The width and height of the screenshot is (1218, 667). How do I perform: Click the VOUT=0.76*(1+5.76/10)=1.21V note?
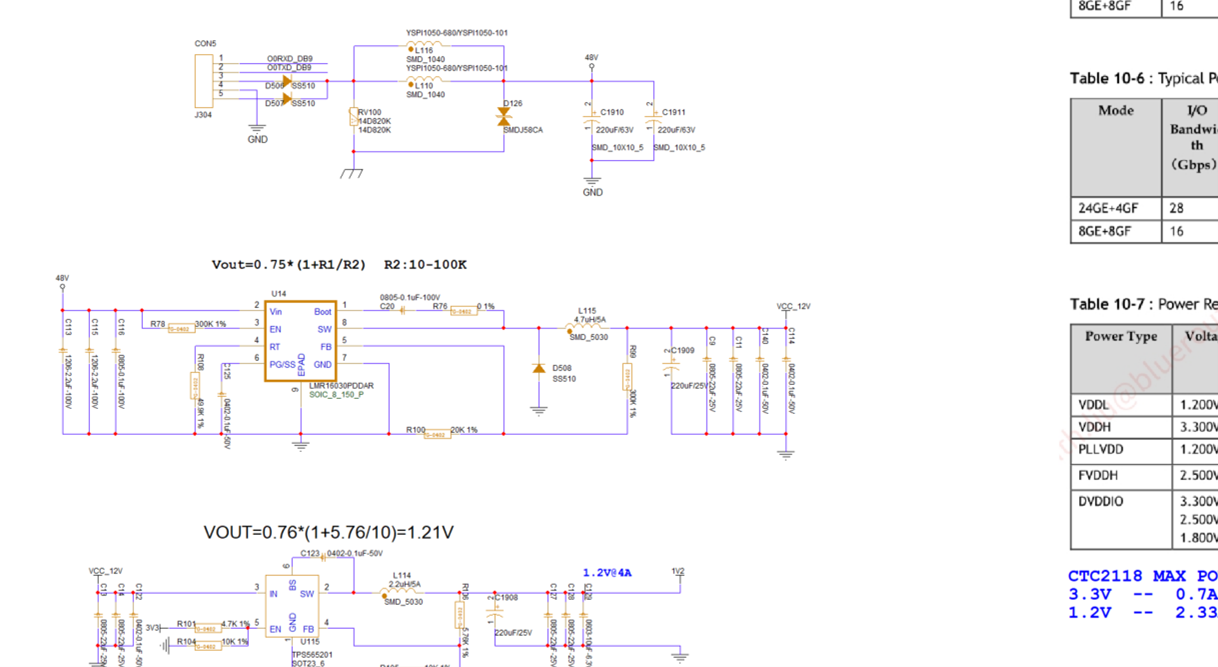(336, 532)
